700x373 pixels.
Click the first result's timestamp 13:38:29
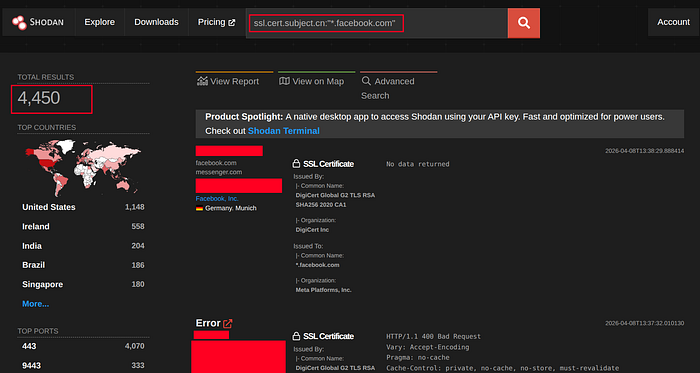tap(644, 151)
